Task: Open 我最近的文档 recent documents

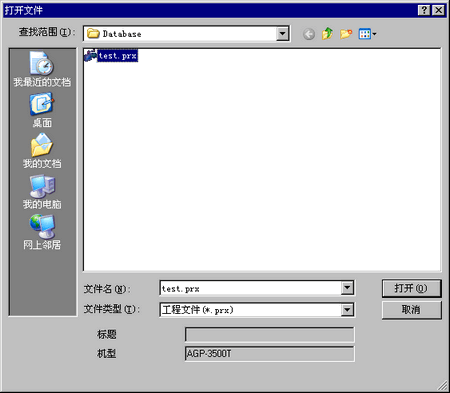Action: pos(42,69)
